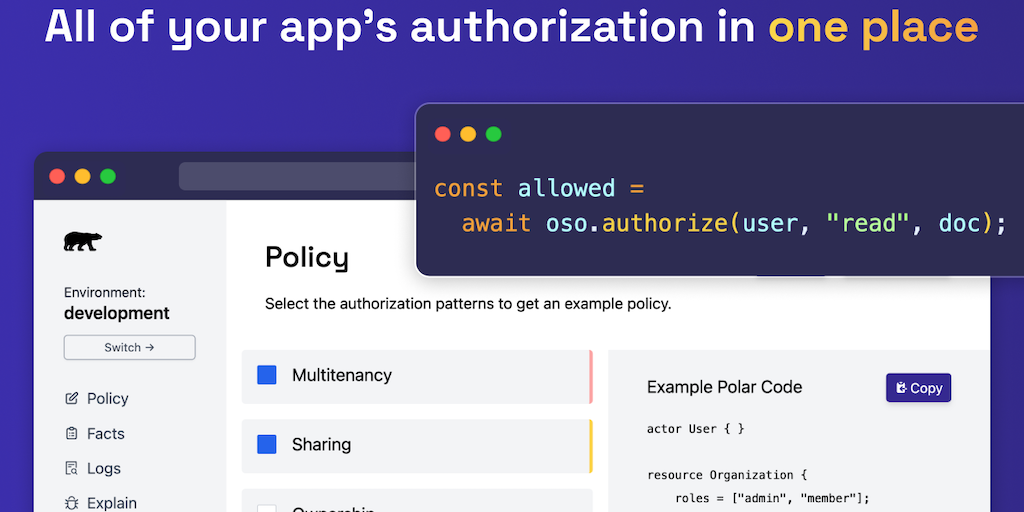Select the Sharing pattern label

click(321, 445)
